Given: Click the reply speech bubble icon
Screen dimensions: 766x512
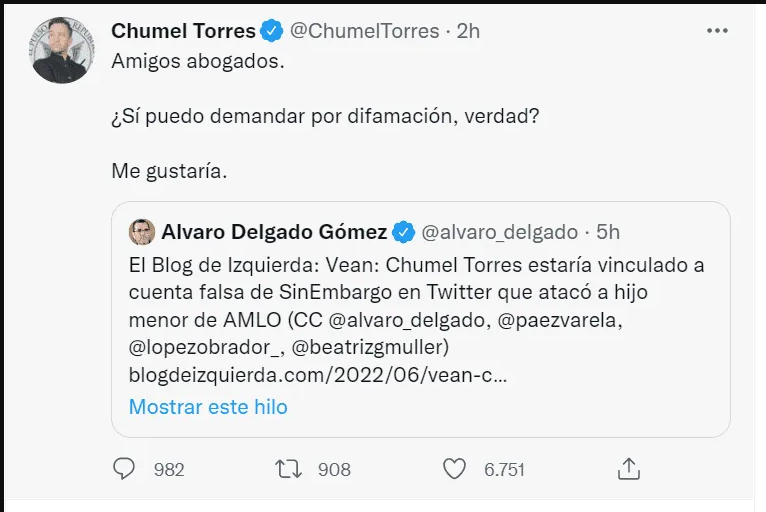Looking at the screenshot, I should pos(124,468).
